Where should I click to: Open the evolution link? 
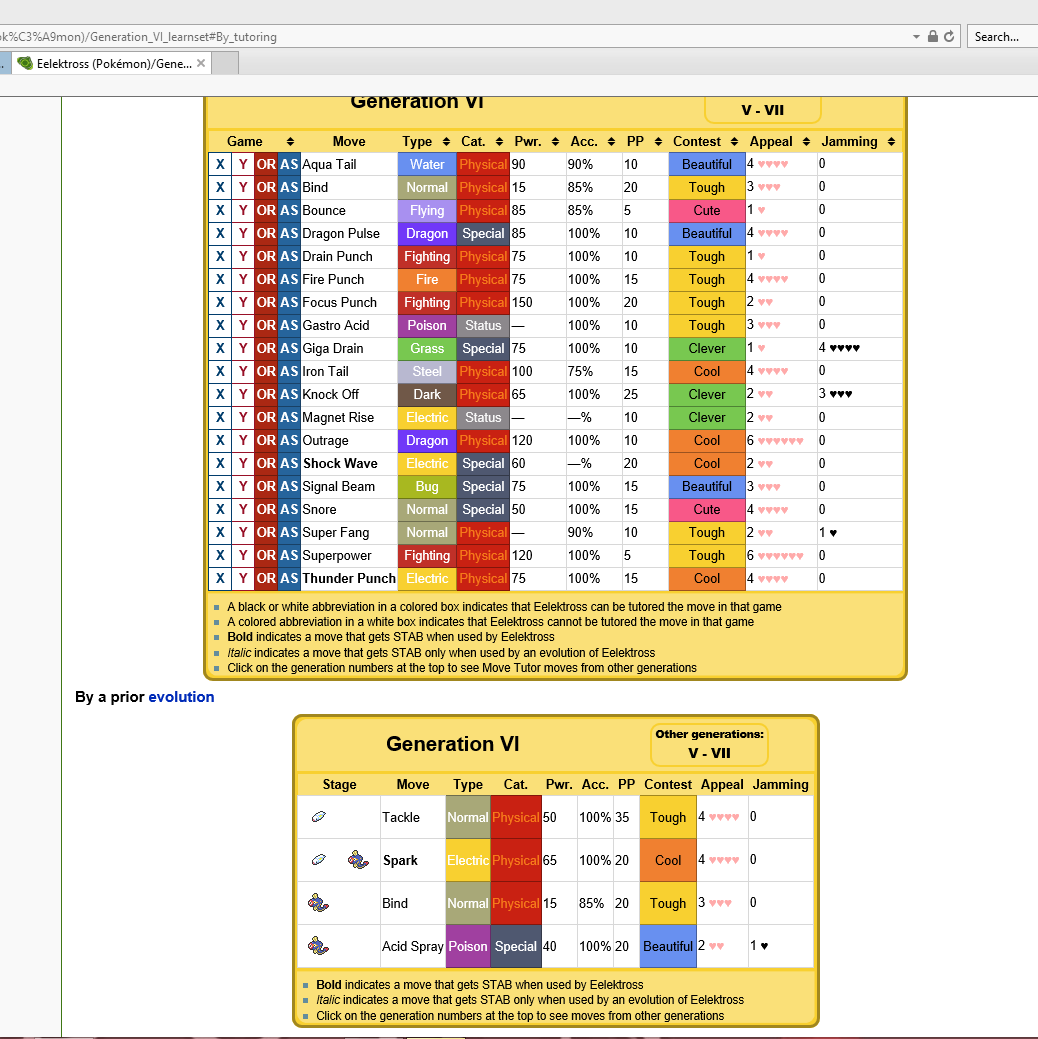tap(181, 697)
